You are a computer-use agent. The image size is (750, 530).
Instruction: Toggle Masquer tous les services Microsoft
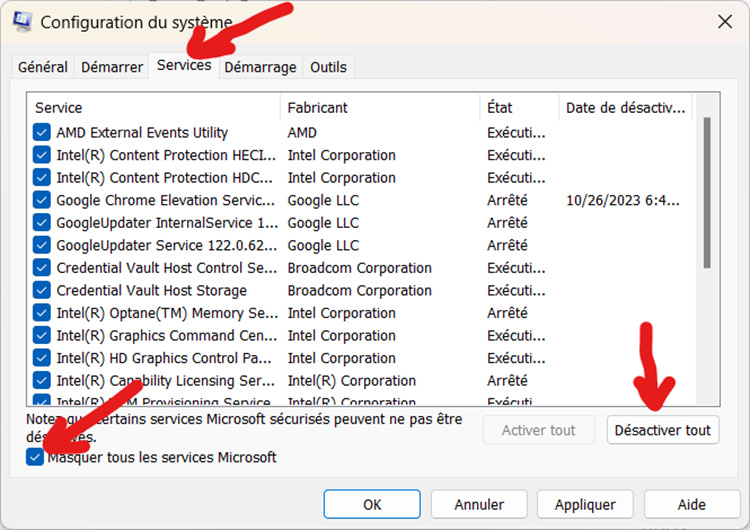[37, 457]
